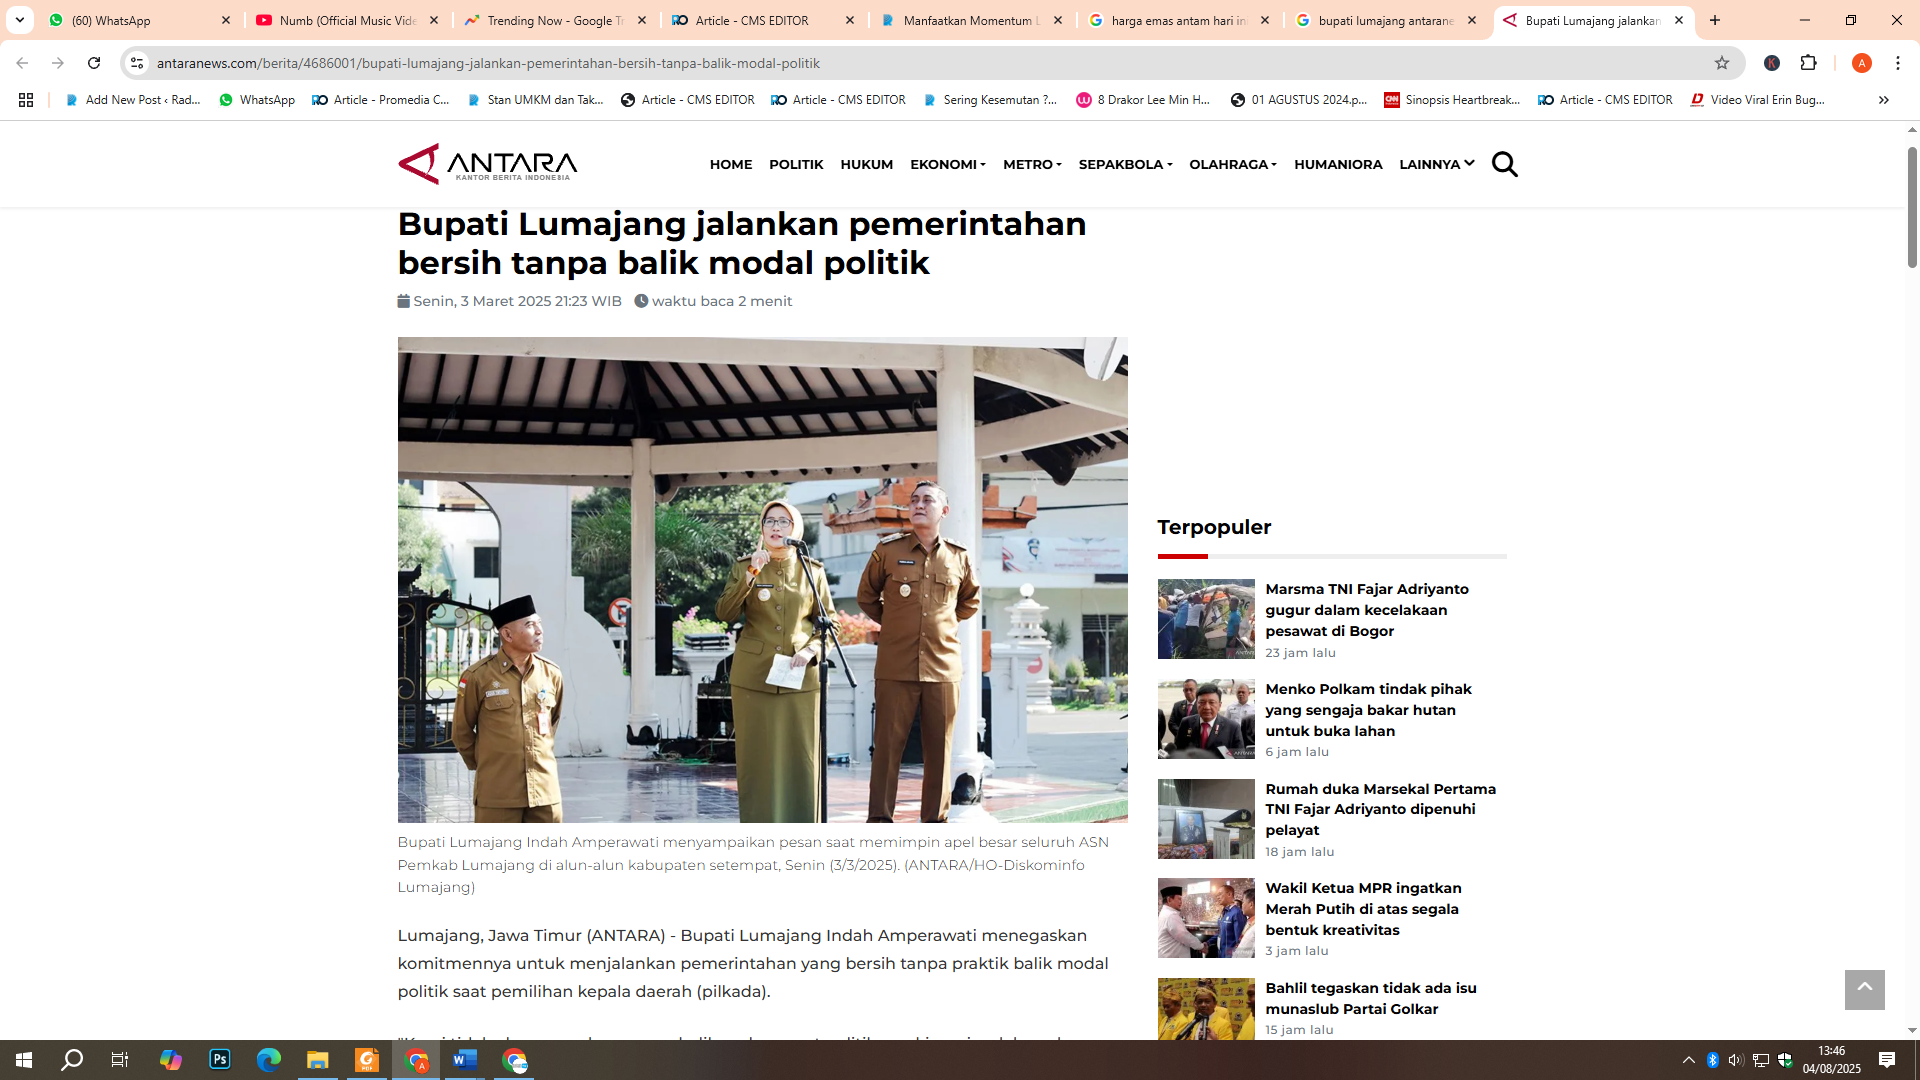Screen dimensions: 1920x1080
Task: Show hidden system tray icons
Action: pos(1688,1060)
